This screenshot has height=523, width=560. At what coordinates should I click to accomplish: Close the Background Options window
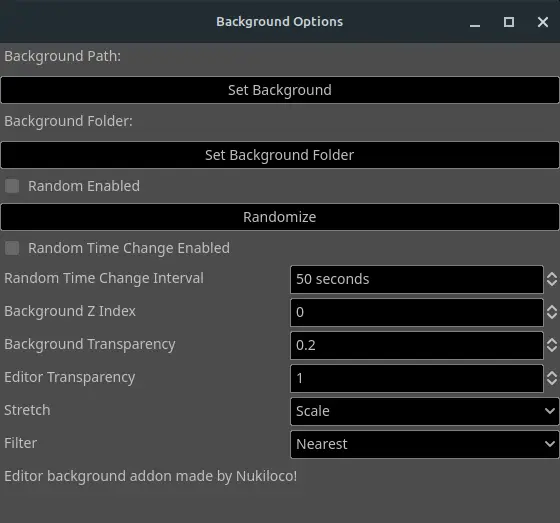click(x=543, y=22)
